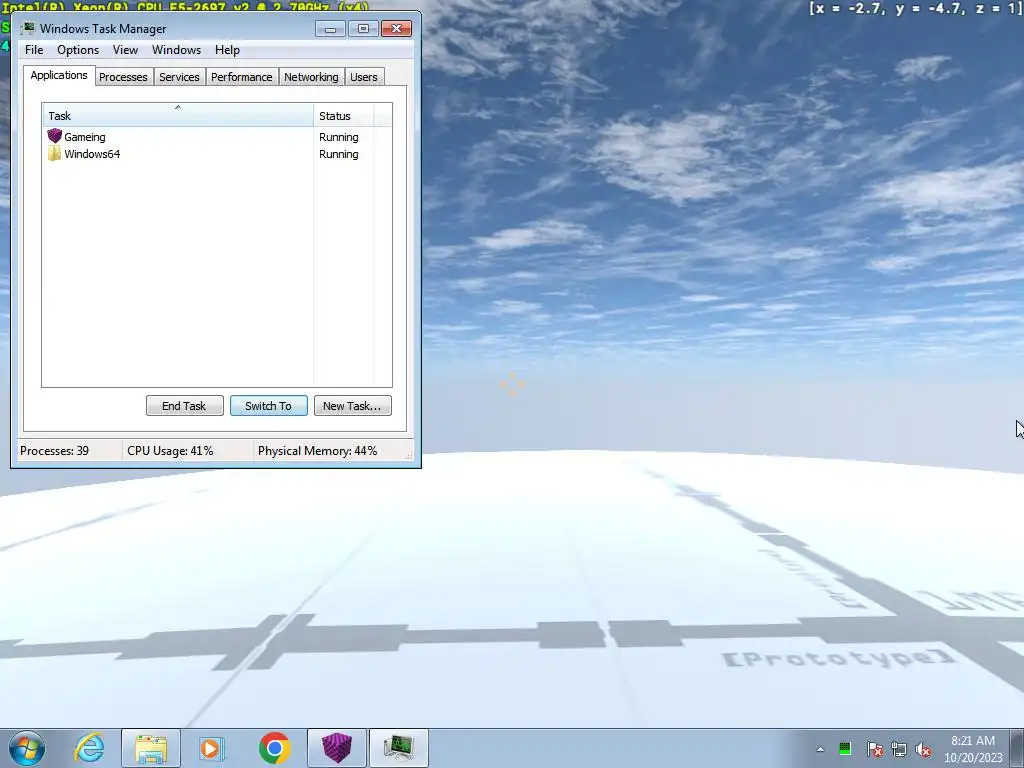Close the Task Manager window
This screenshot has width=1024, height=768.
tap(396, 29)
